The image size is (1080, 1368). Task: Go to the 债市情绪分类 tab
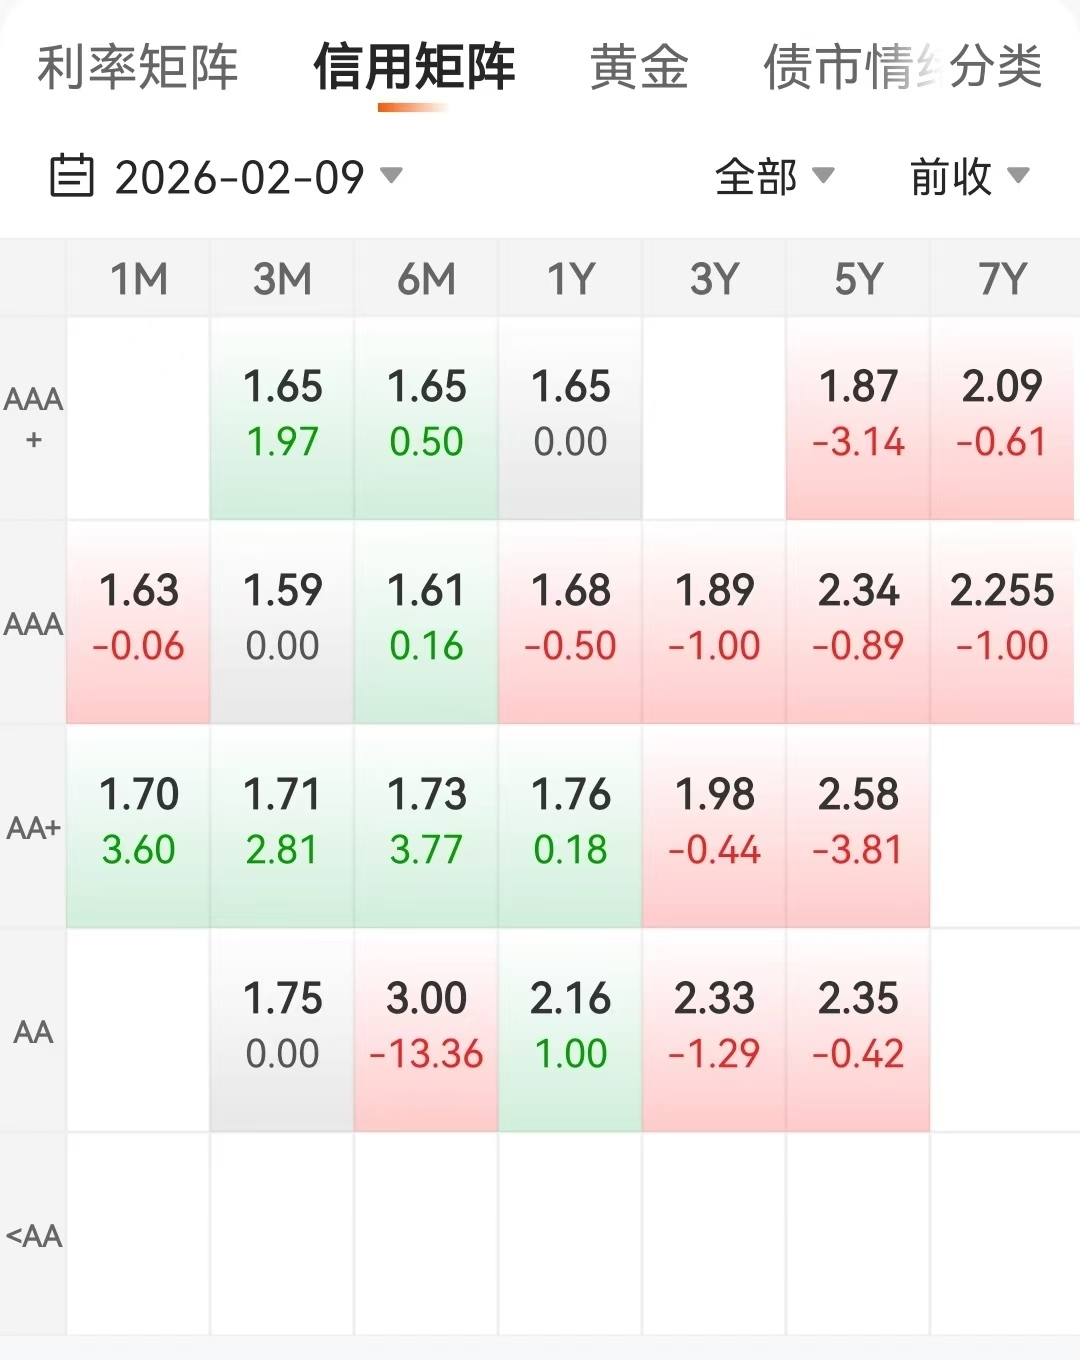(x=902, y=68)
